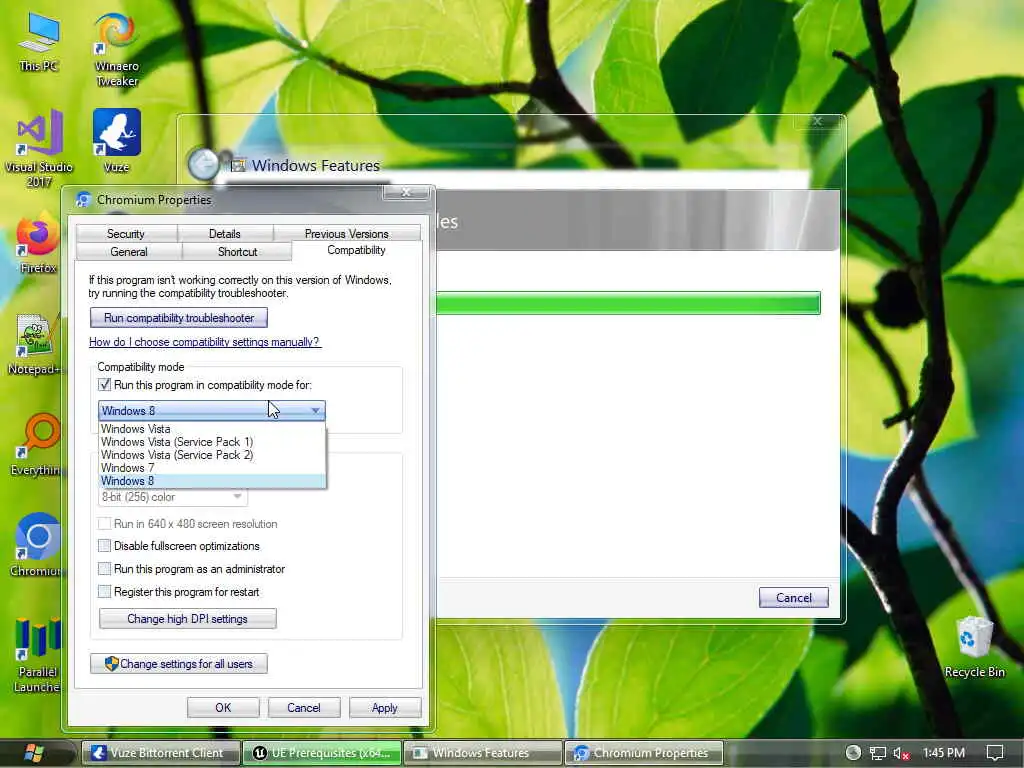
Task: Check Register this program for restart
Action: (104, 592)
